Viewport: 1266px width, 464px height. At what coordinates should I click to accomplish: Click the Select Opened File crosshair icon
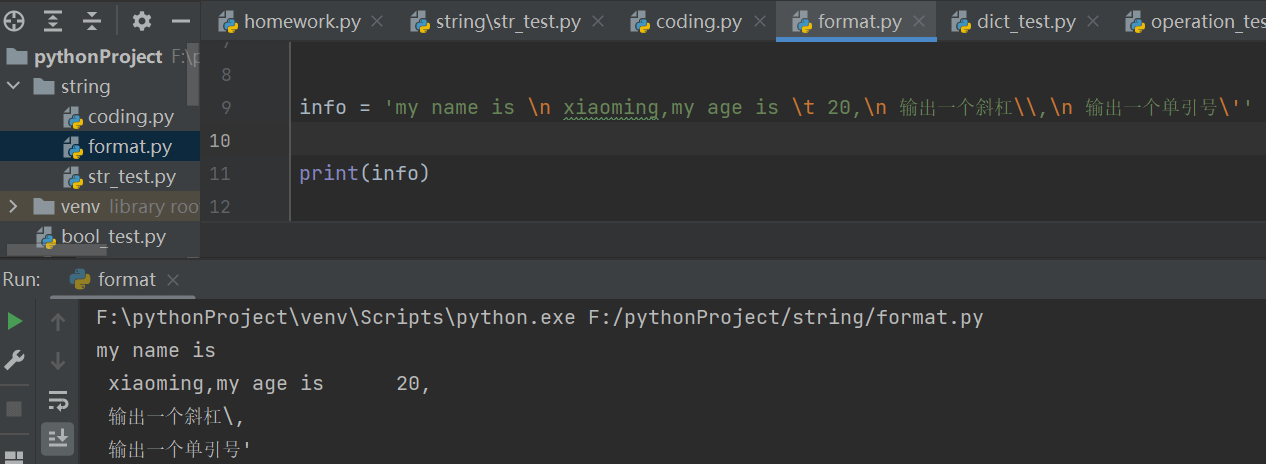tap(14, 21)
